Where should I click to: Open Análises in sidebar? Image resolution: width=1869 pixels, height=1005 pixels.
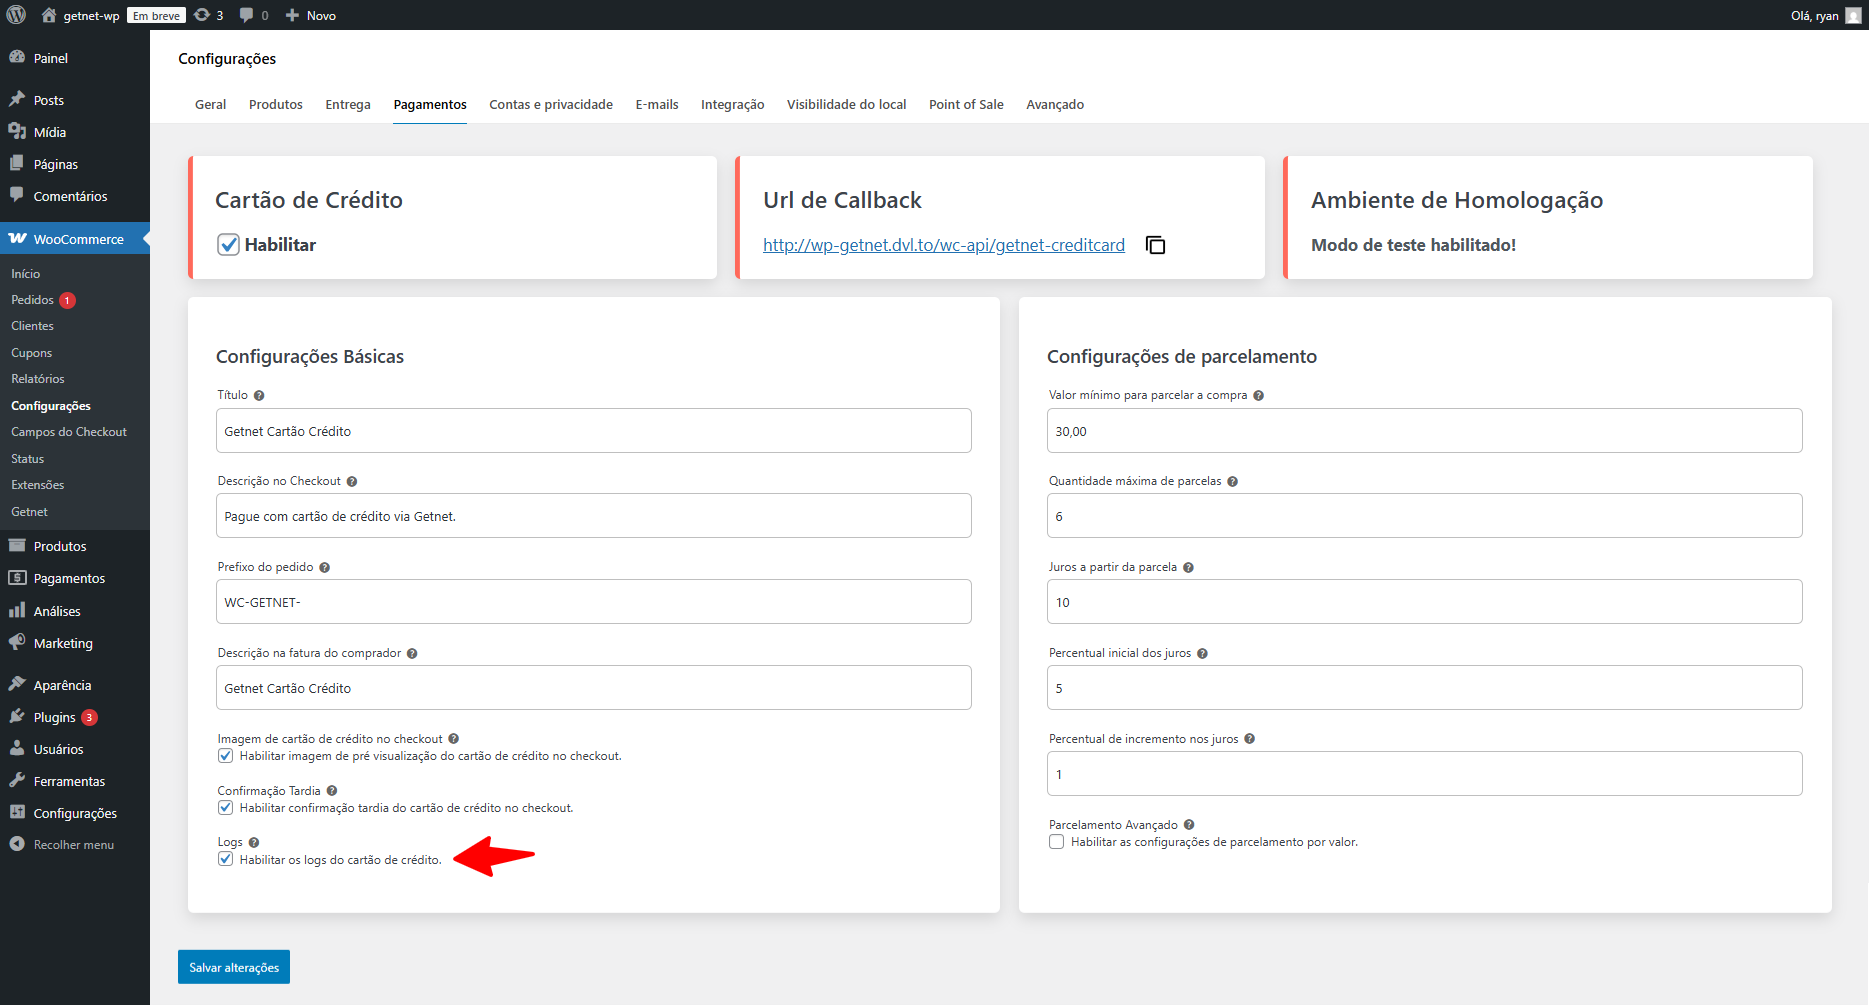(57, 611)
